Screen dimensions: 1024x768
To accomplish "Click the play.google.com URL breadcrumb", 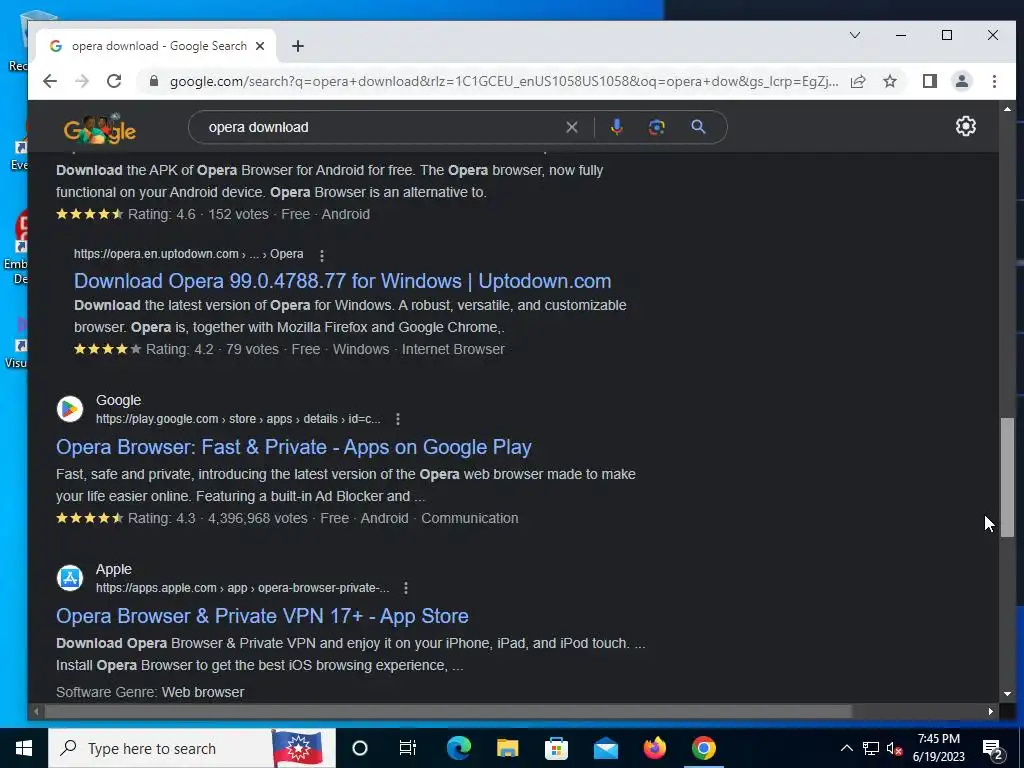I will point(238,419).
